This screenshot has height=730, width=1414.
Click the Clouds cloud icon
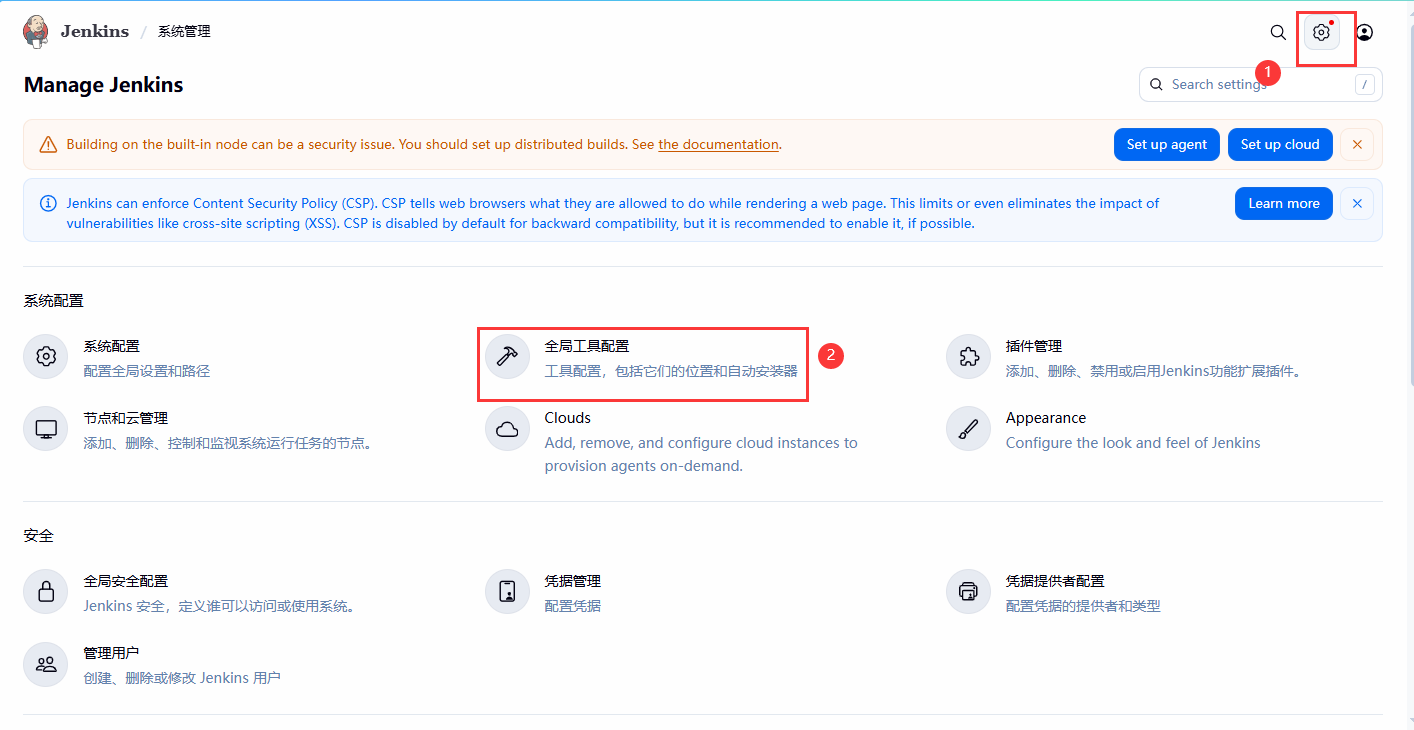tap(507, 429)
